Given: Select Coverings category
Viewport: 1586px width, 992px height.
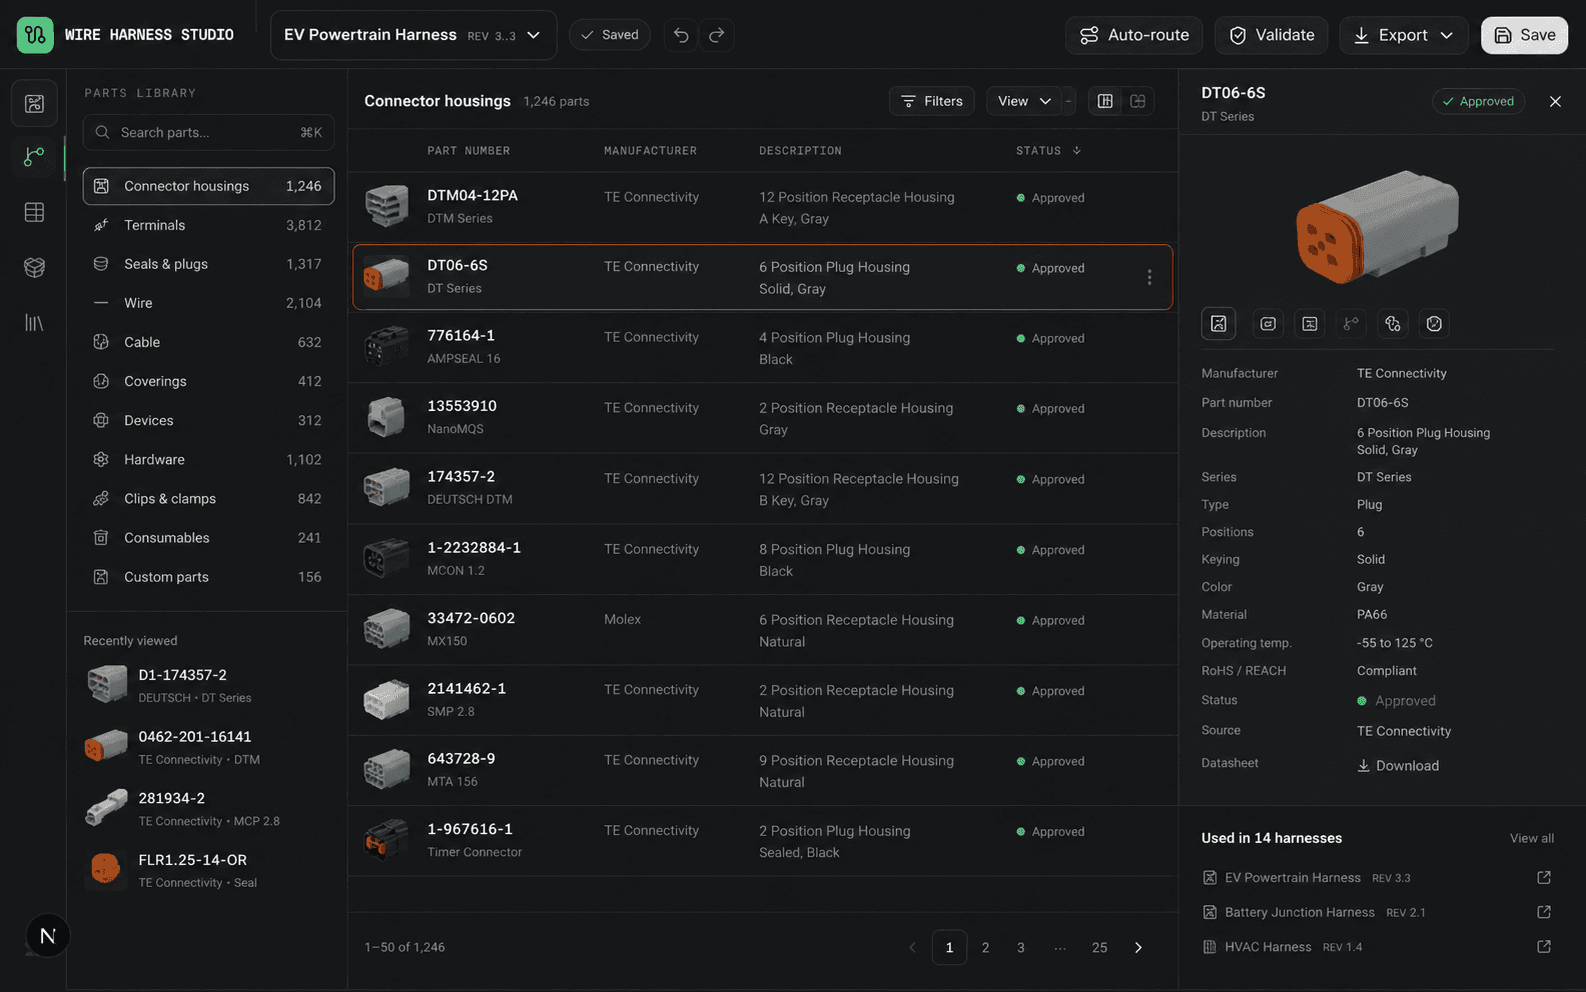Looking at the screenshot, I should (208, 381).
